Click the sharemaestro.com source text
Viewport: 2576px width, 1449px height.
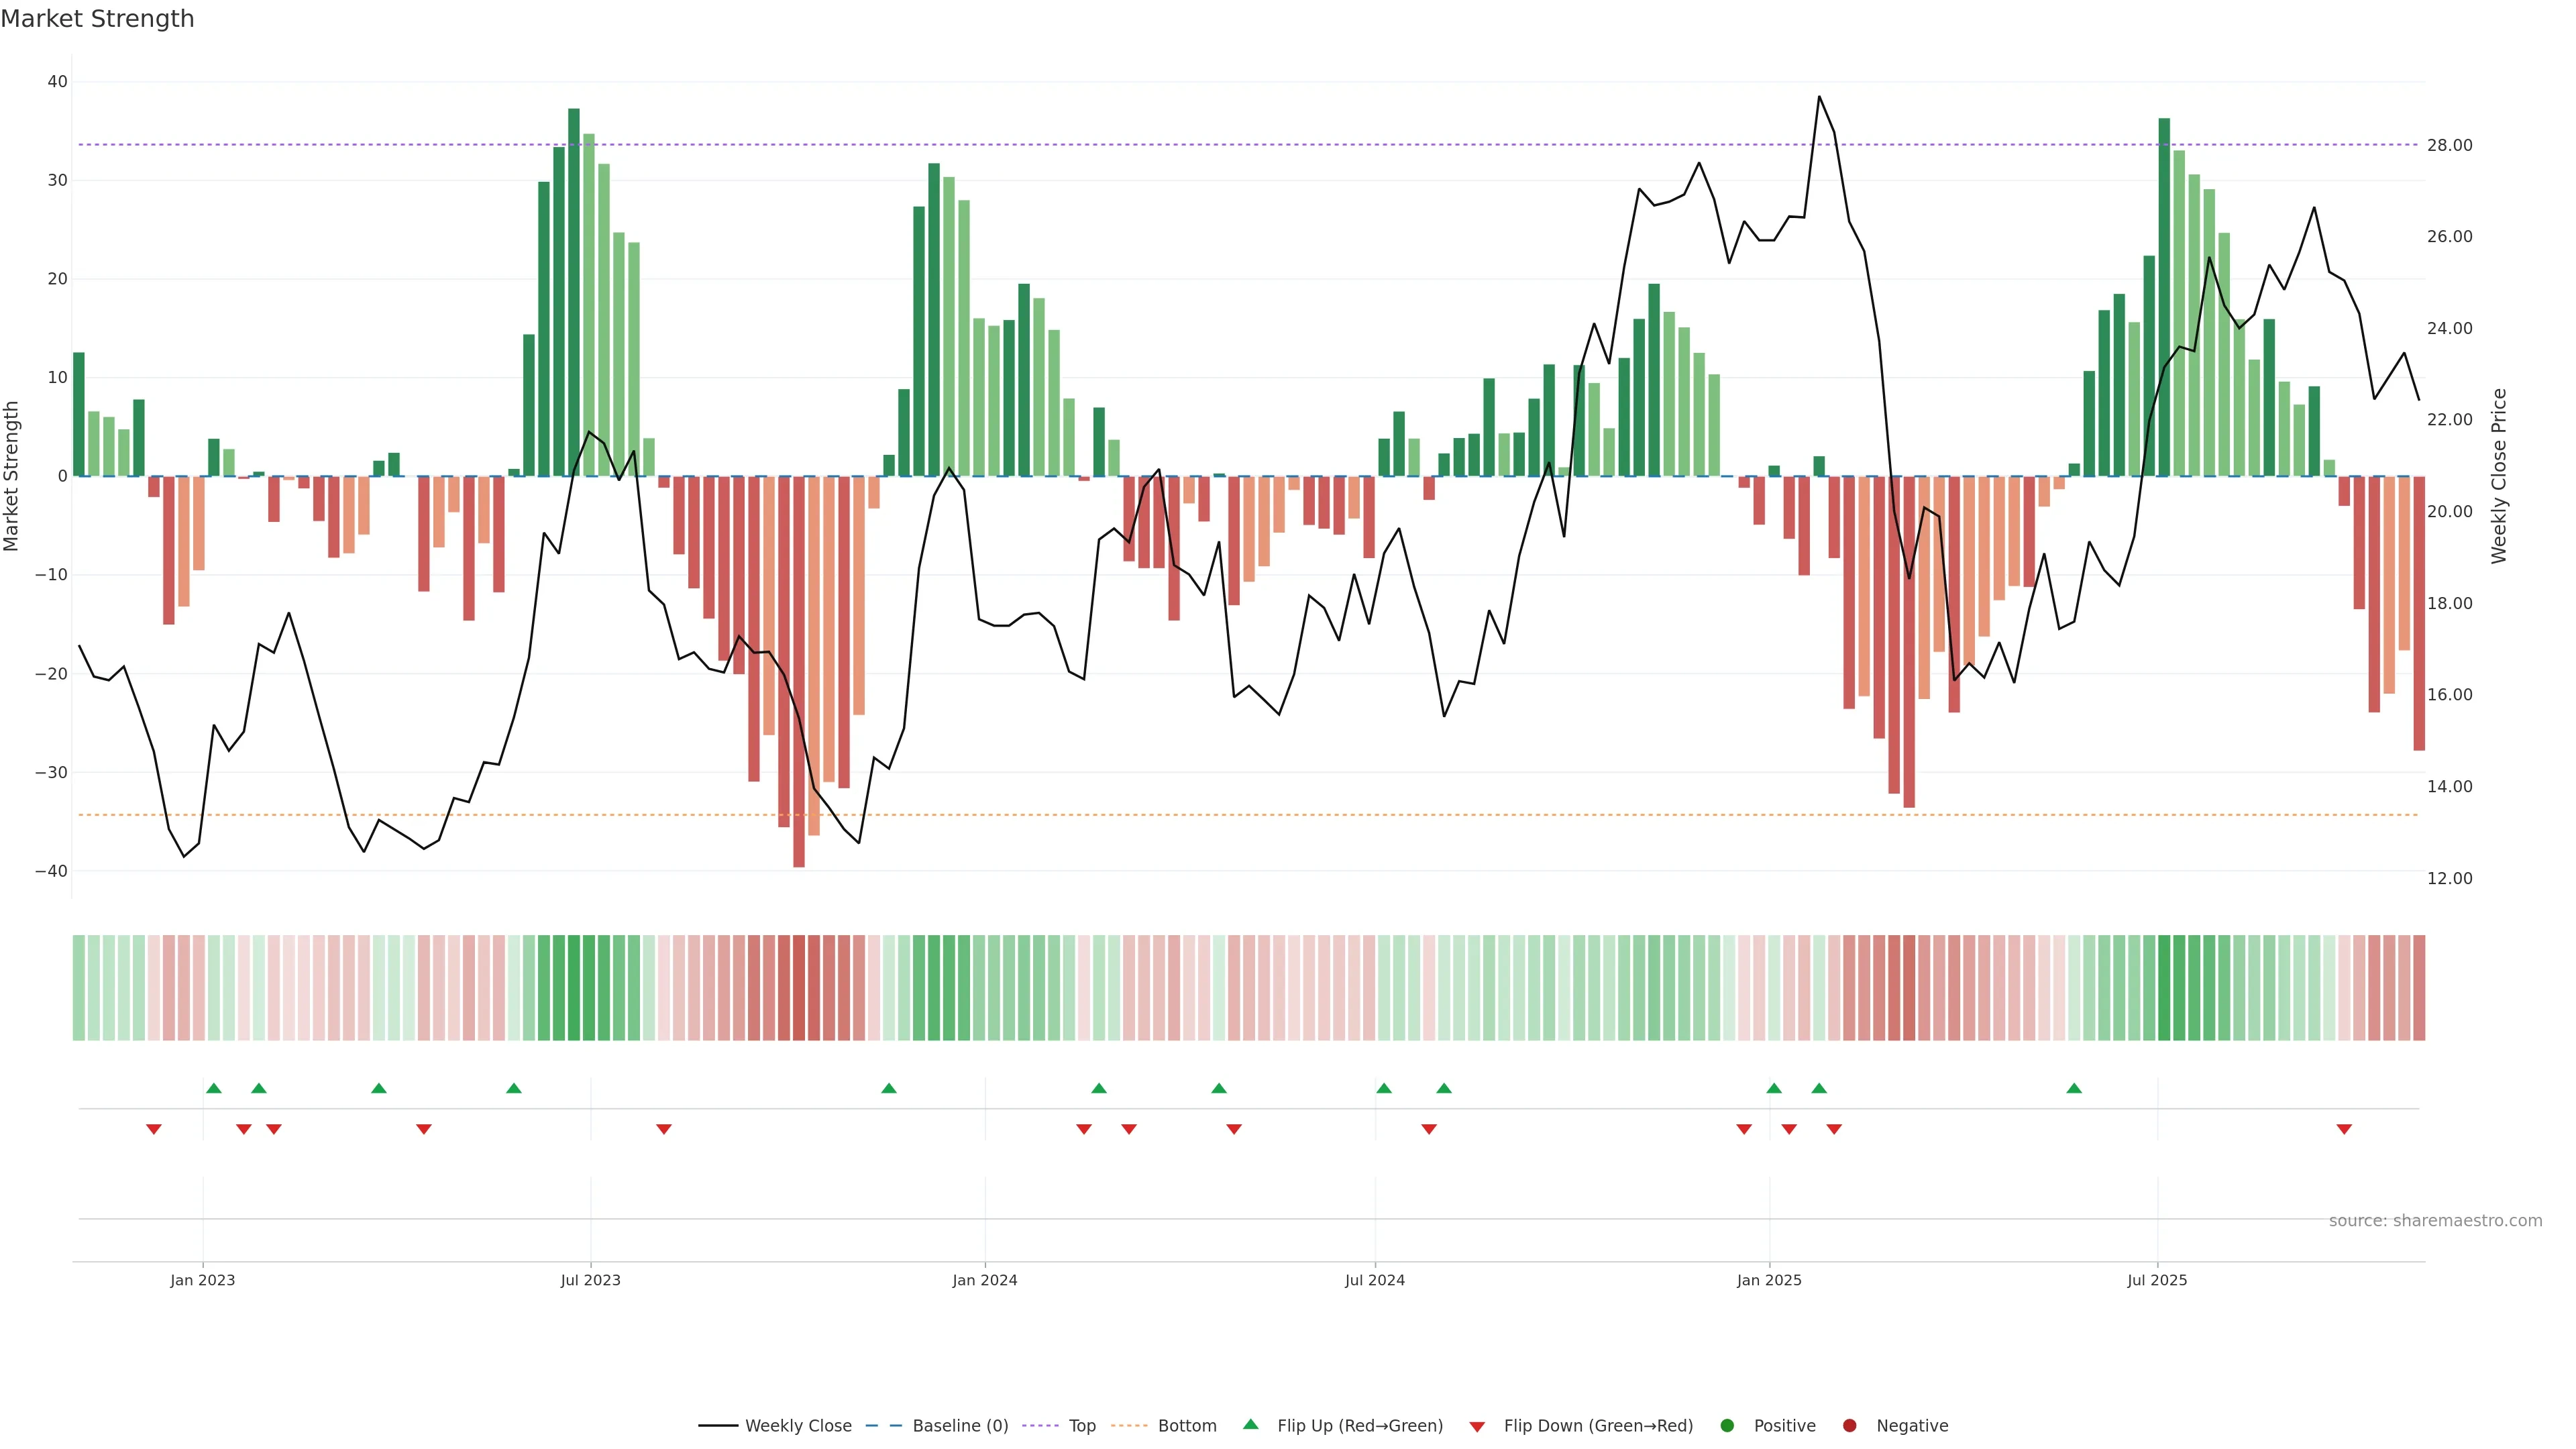tap(2435, 1220)
